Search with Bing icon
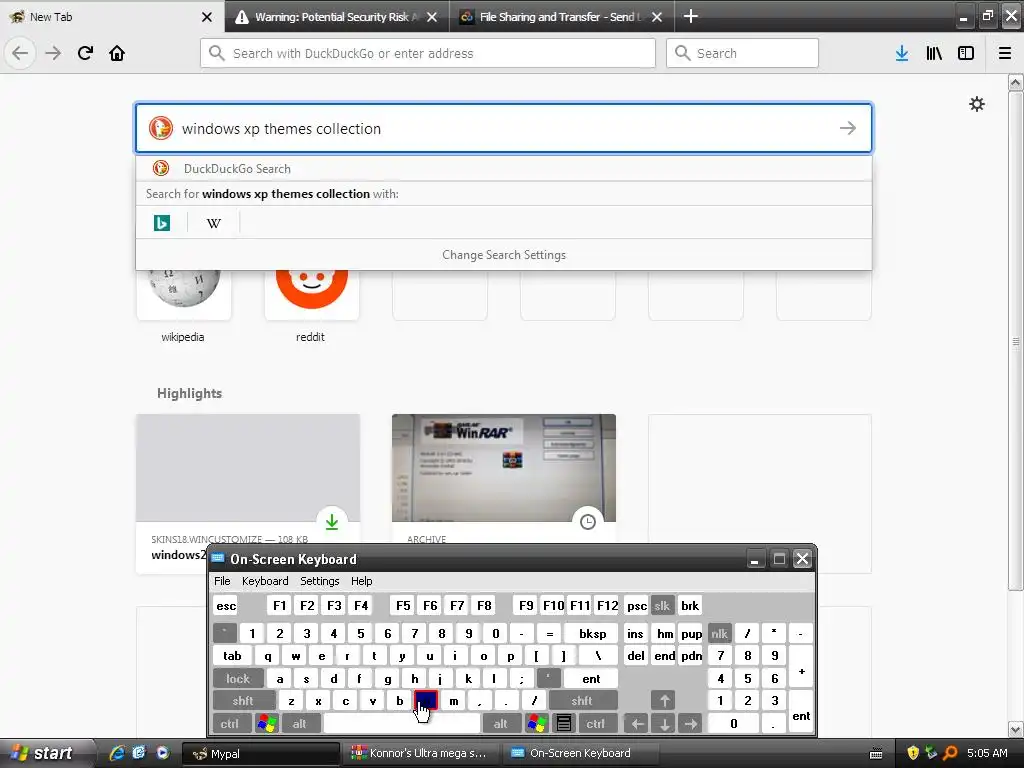 (162, 223)
